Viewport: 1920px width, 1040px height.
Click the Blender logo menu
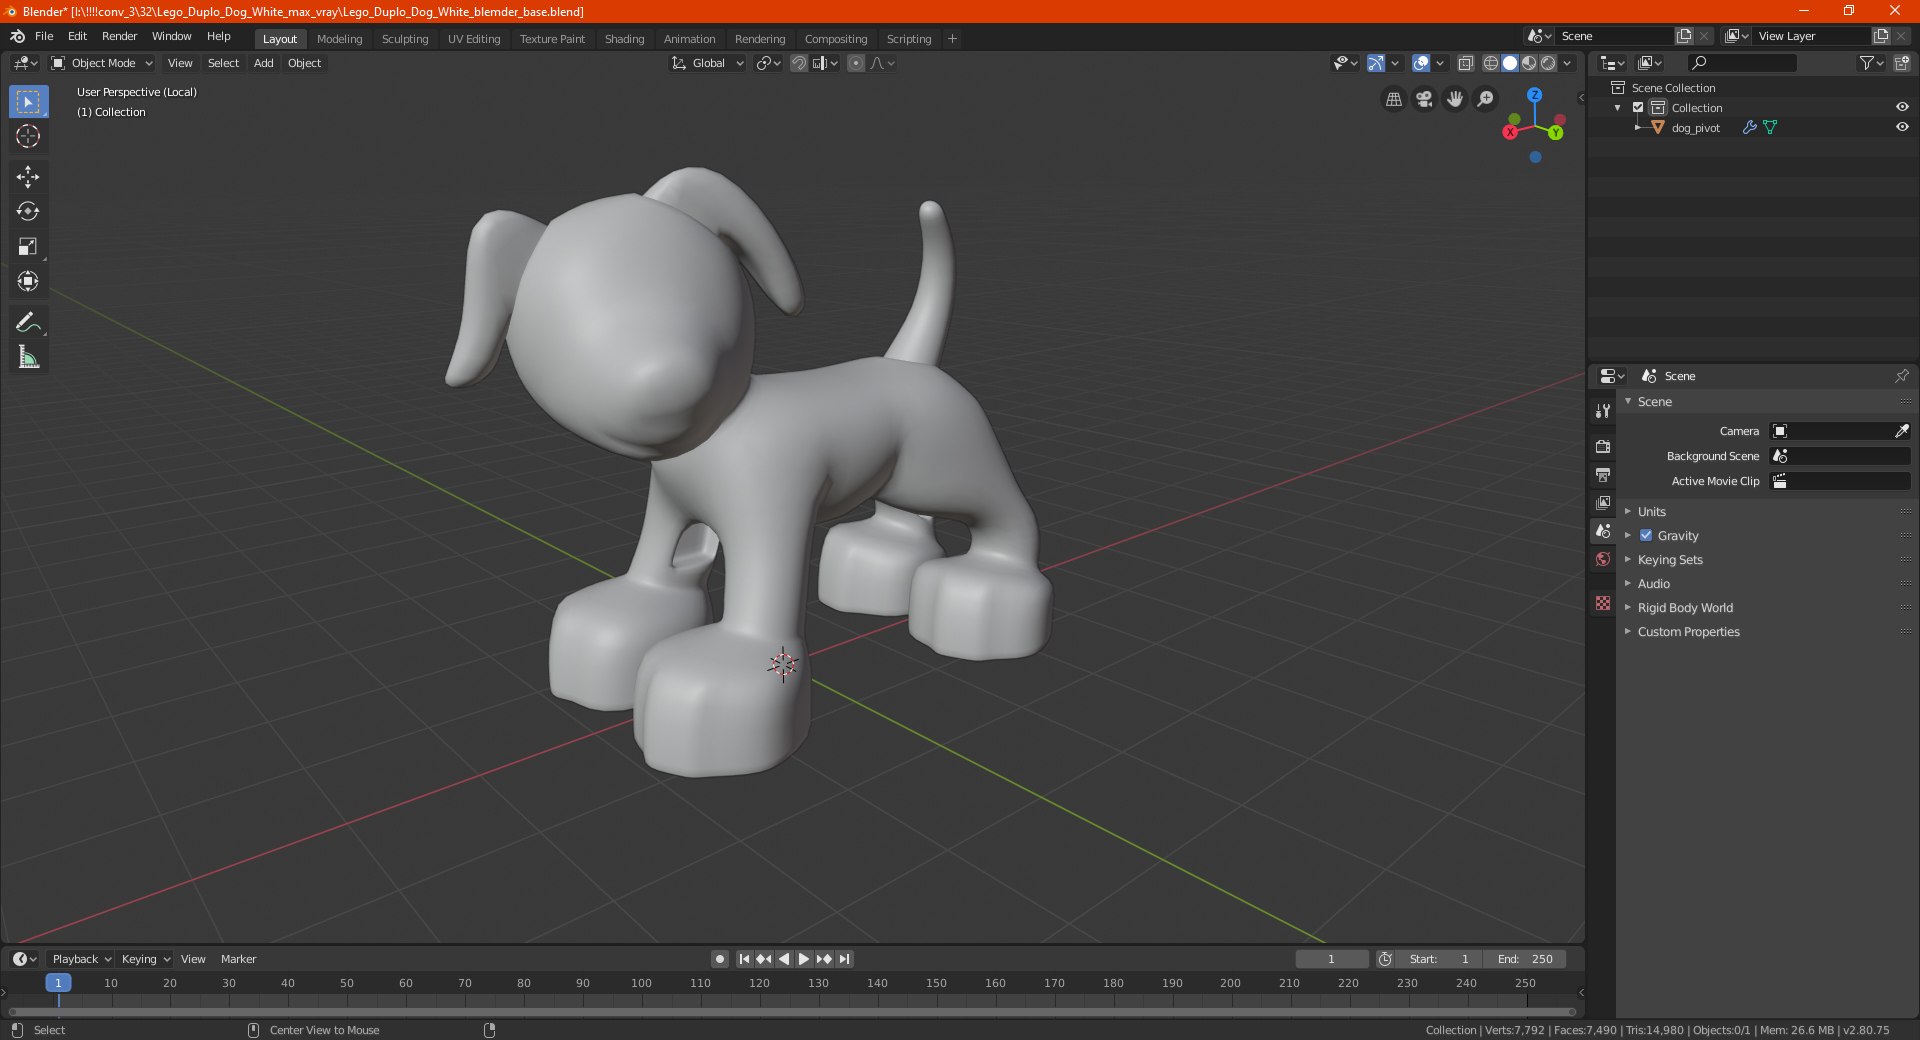pyautogui.click(x=18, y=36)
